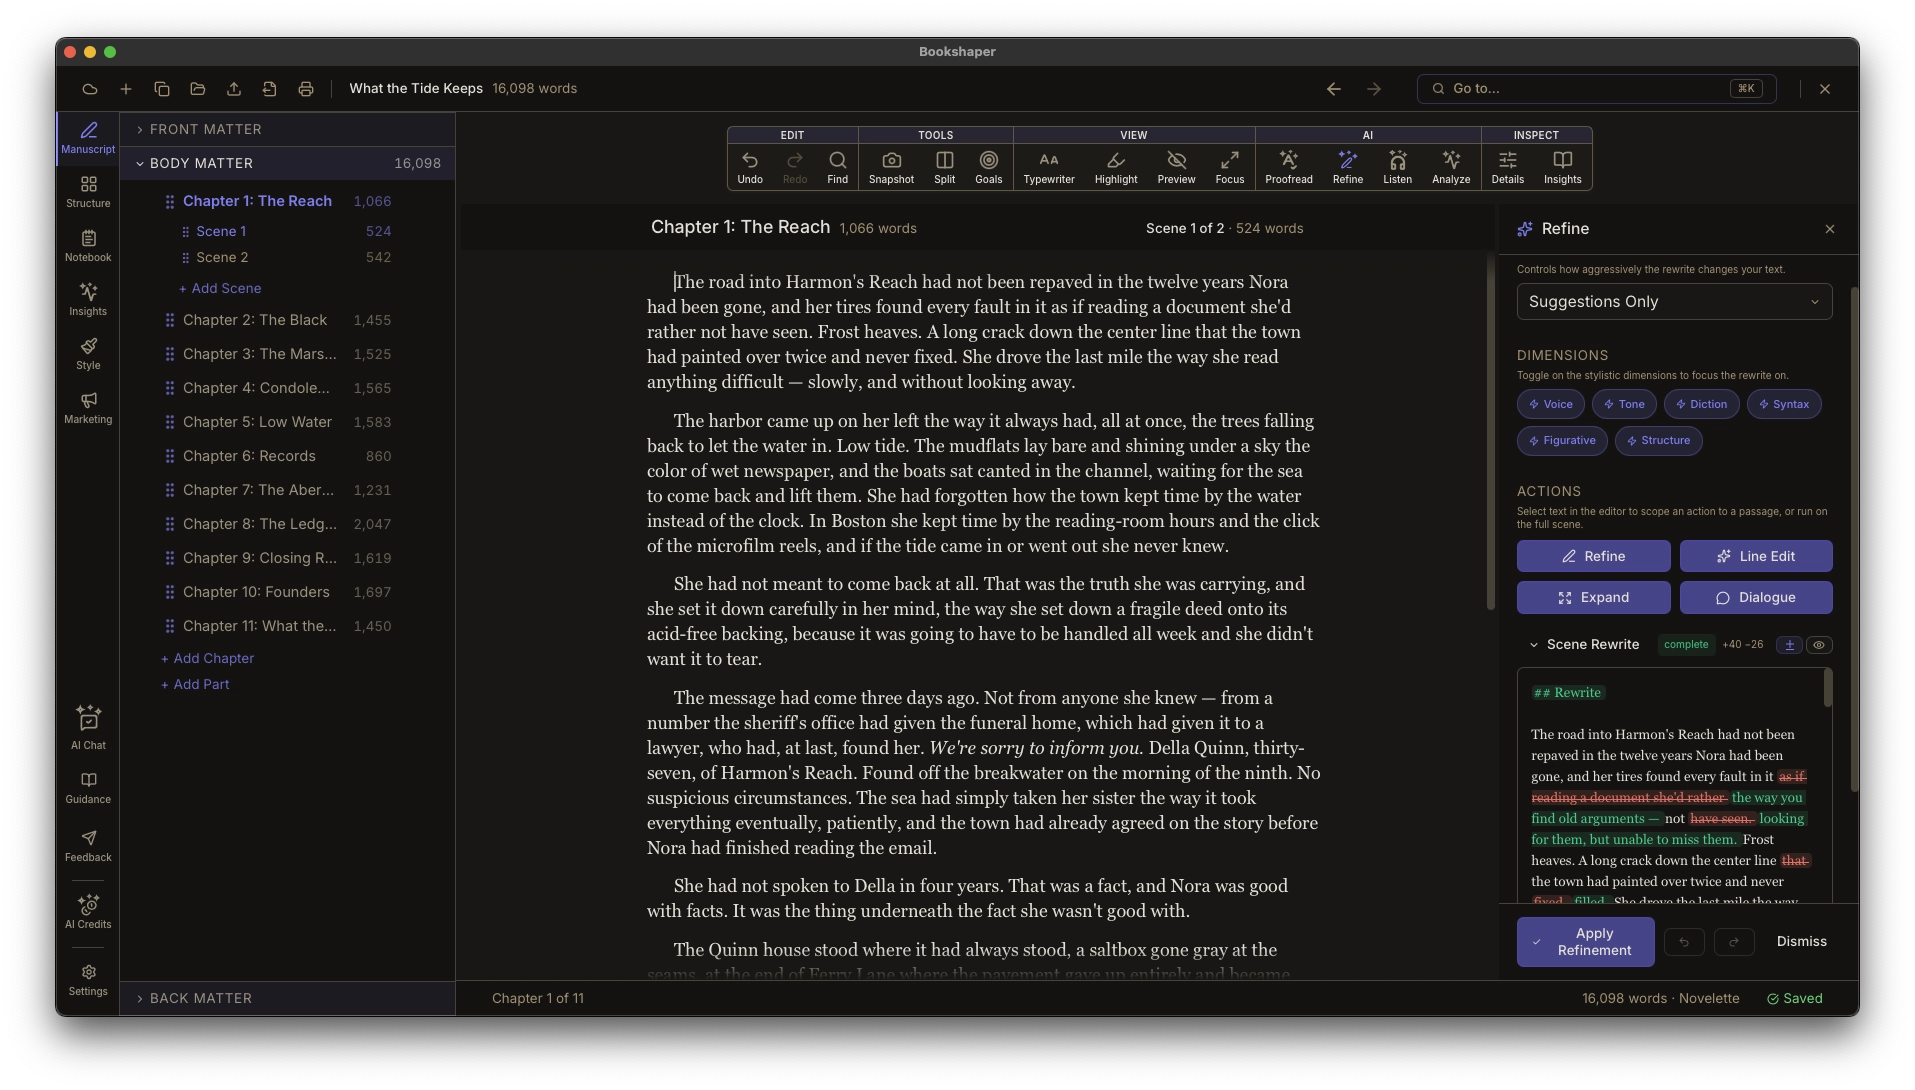Run the Proofread AI tool
This screenshot has width=1915, height=1090.
coord(1288,167)
